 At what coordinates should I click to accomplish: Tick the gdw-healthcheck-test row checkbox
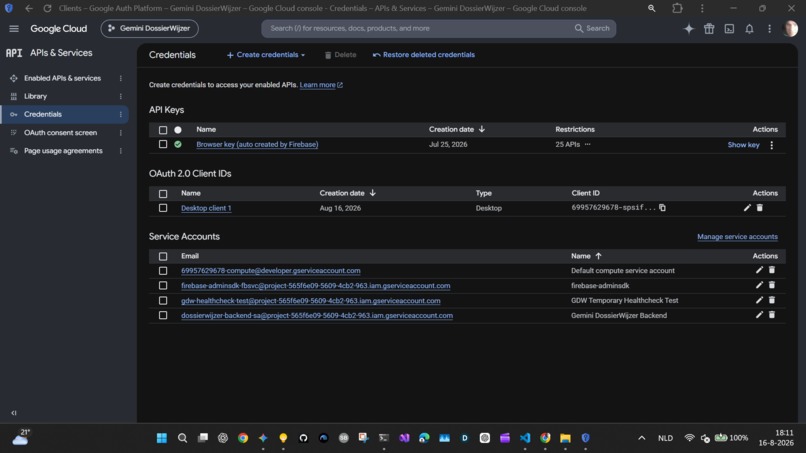[x=163, y=300]
